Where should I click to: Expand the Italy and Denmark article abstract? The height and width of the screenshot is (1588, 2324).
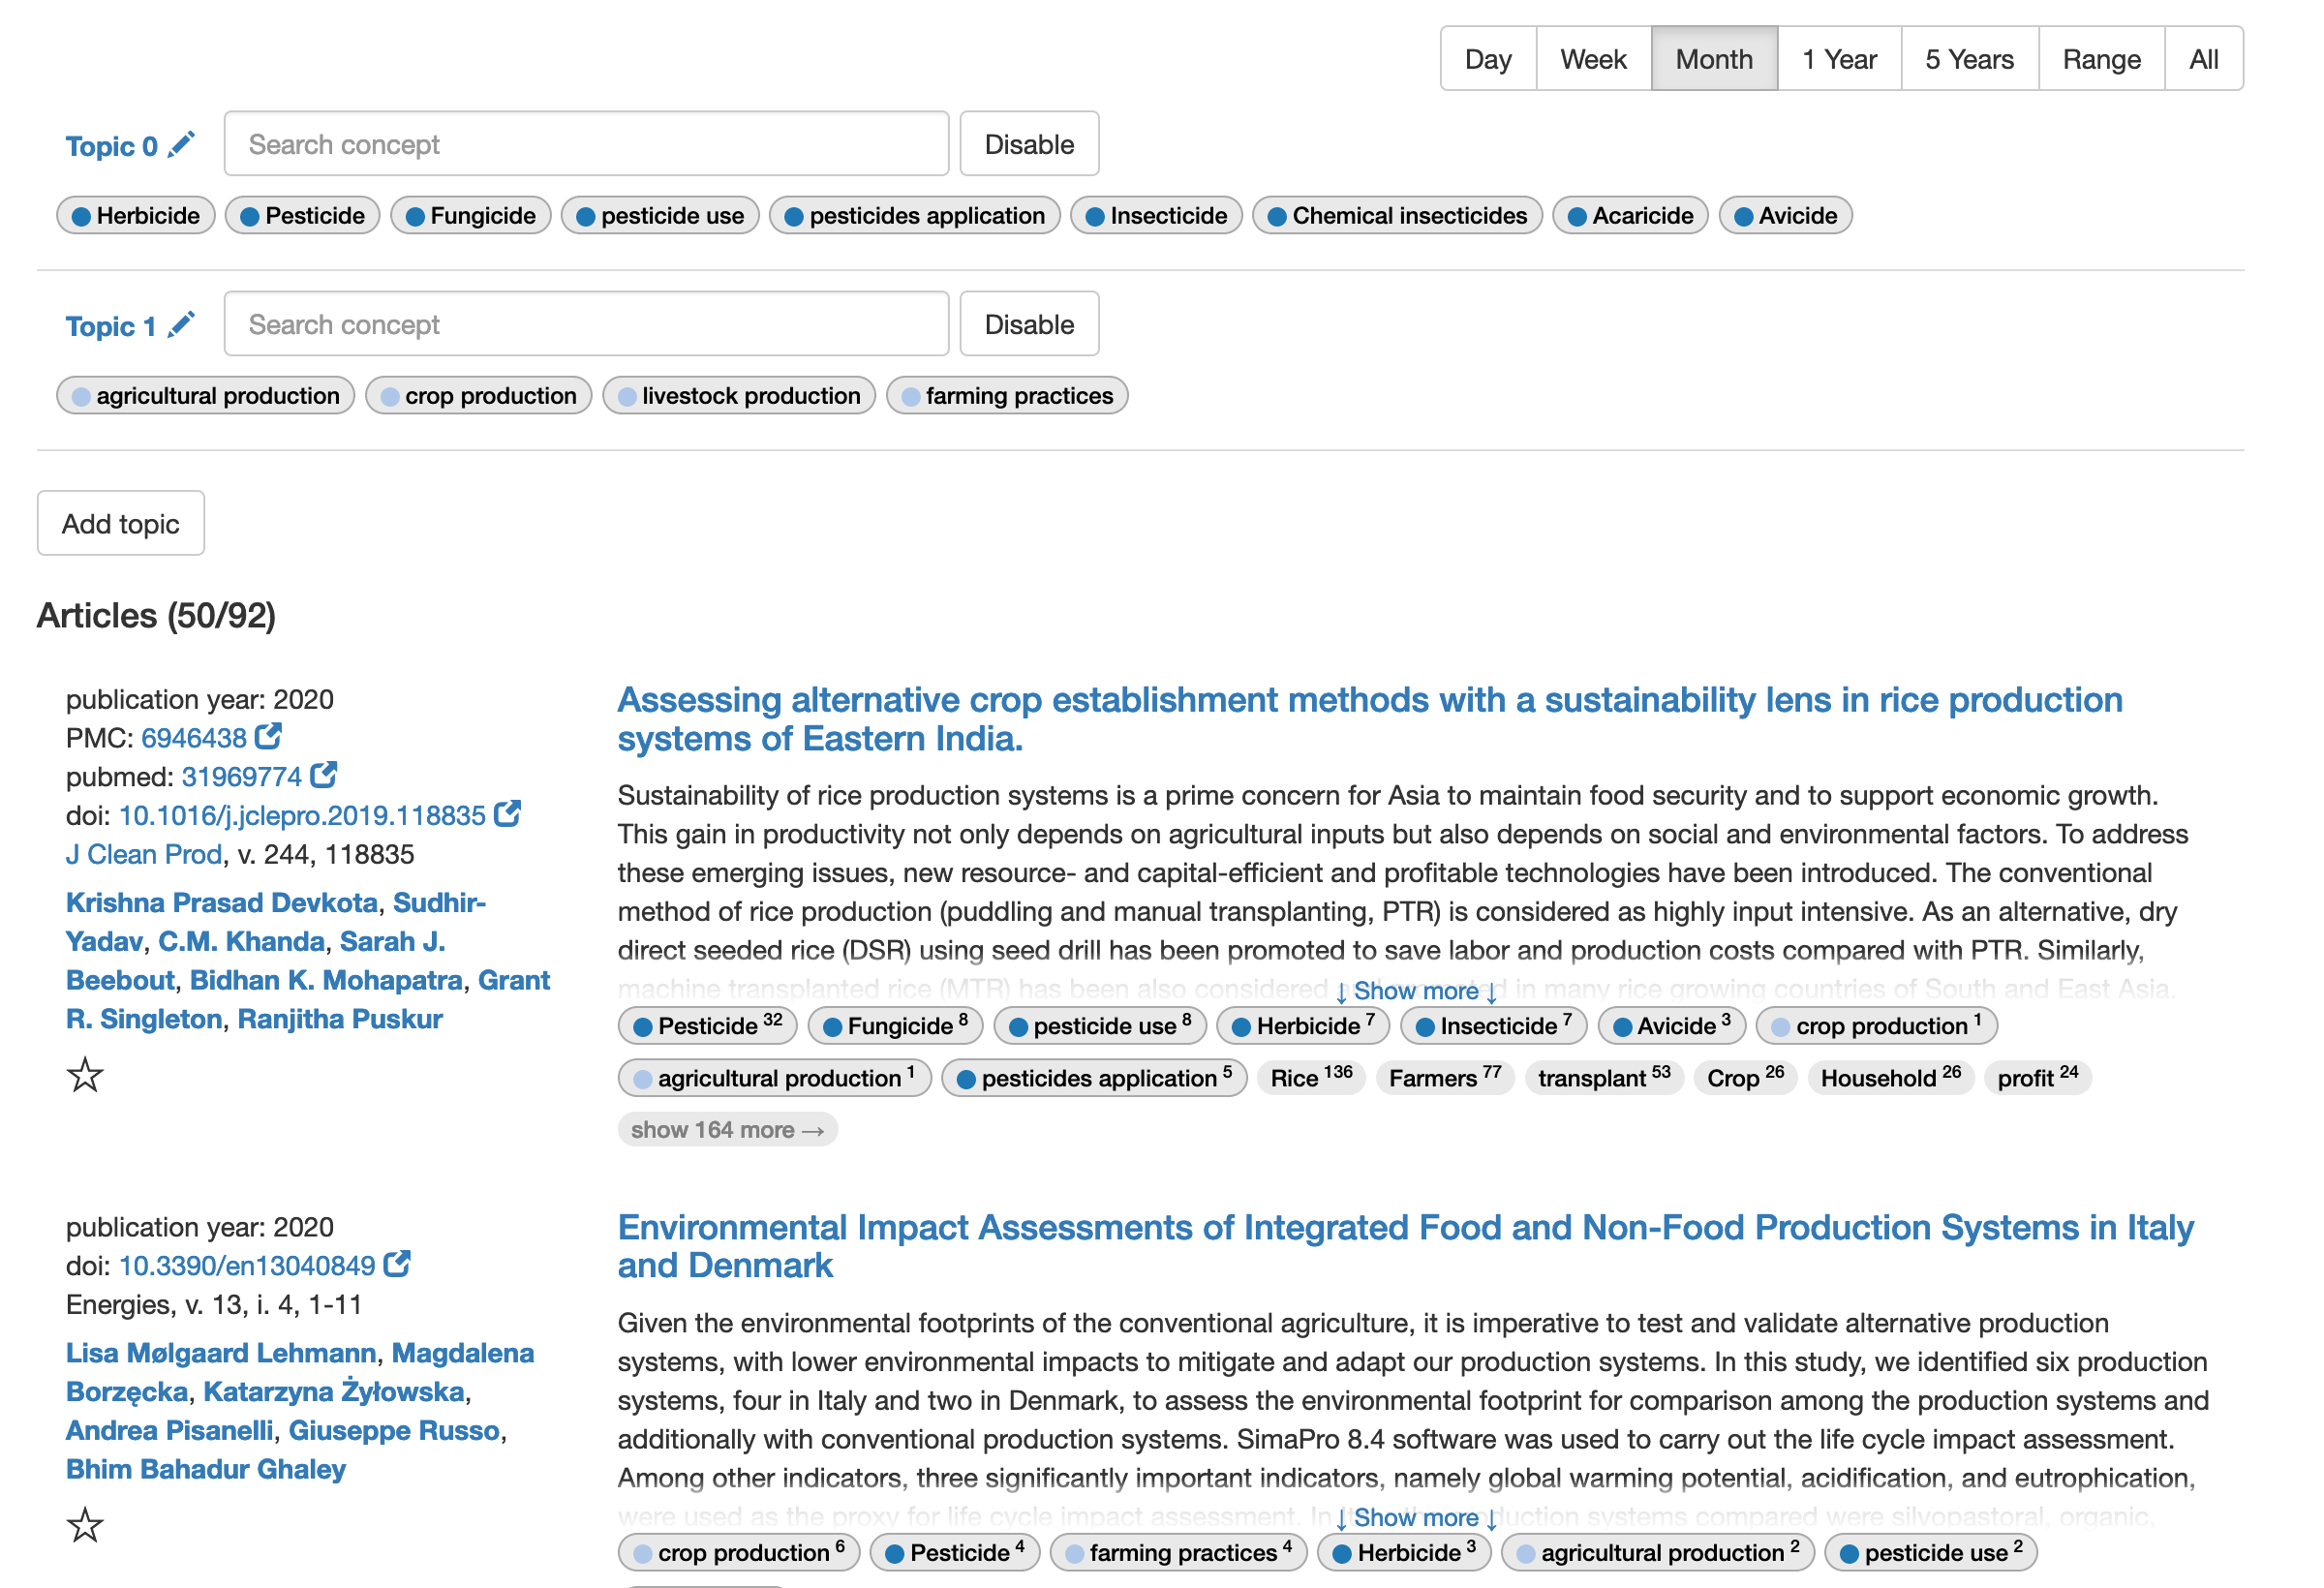pyautogui.click(x=1416, y=1517)
